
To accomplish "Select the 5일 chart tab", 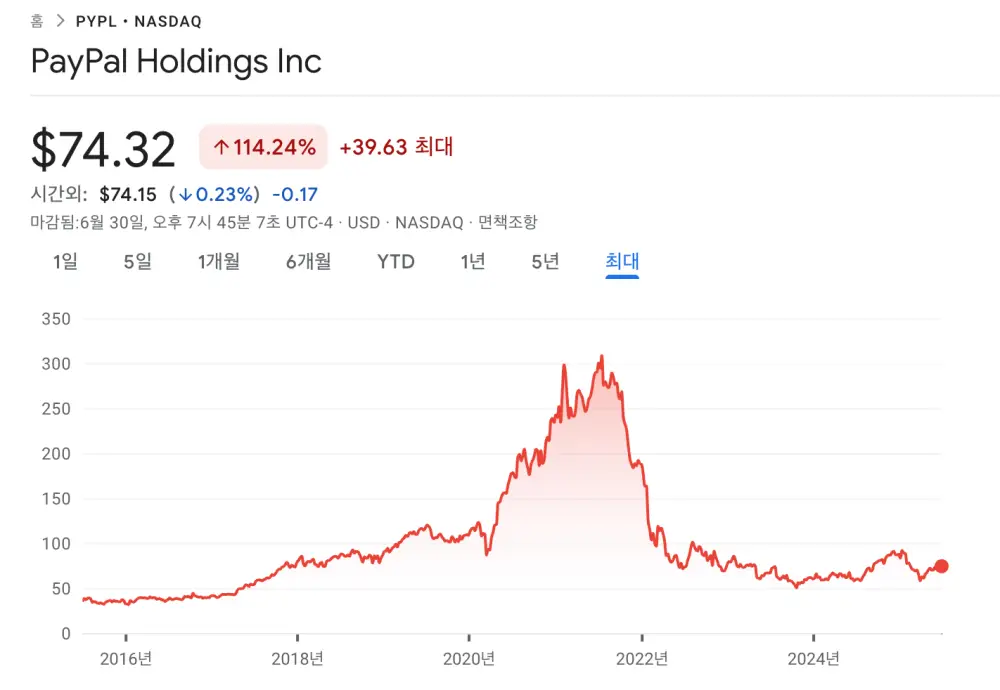I will [x=137, y=262].
